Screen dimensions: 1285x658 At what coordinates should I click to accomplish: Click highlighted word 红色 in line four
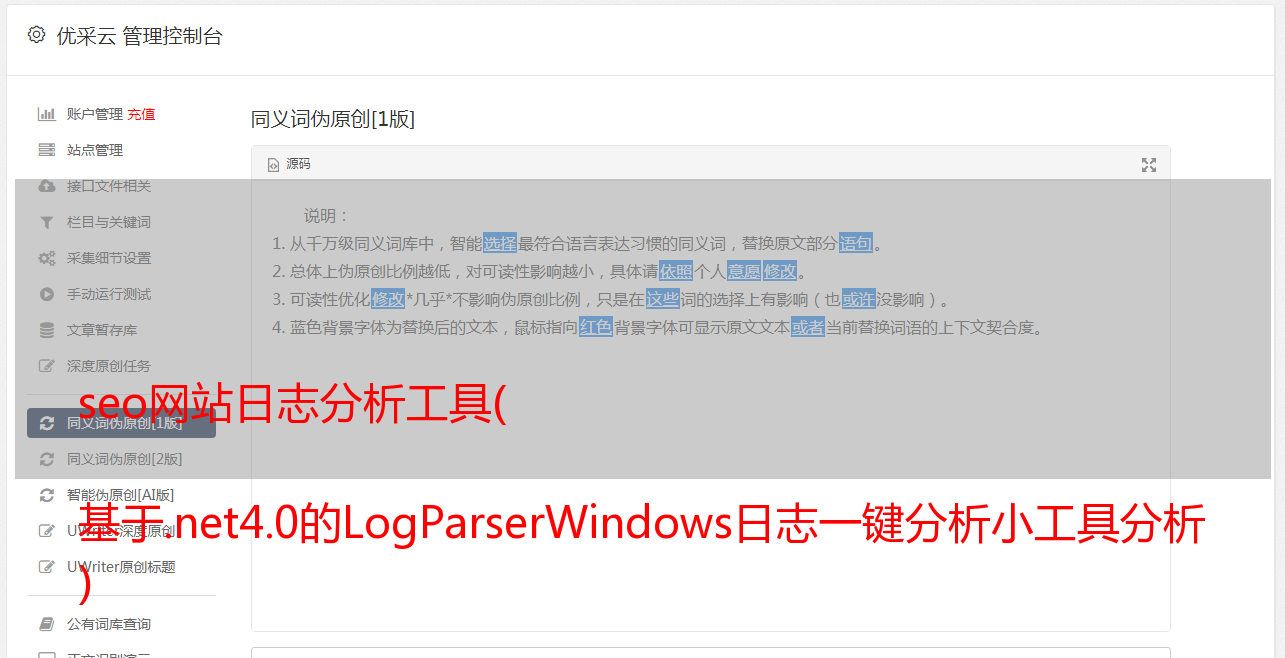(x=595, y=327)
